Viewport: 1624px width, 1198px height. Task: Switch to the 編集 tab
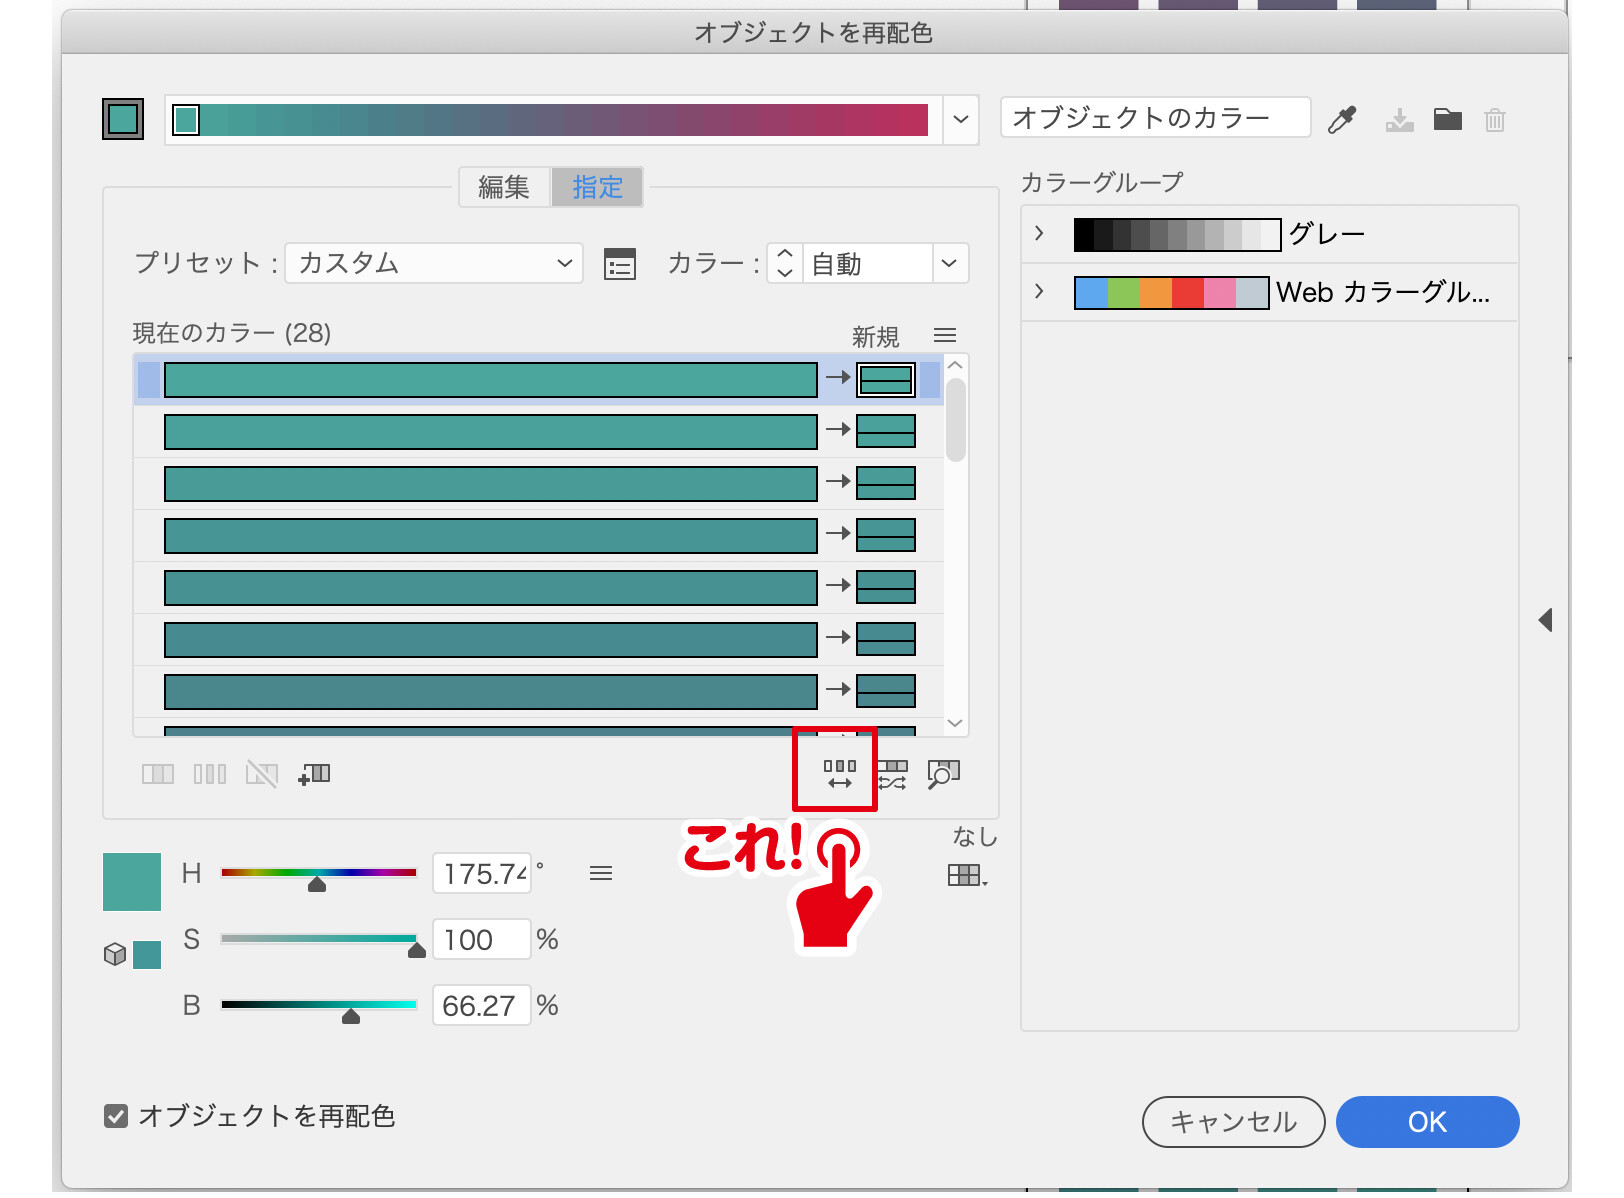(x=504, y=188)
